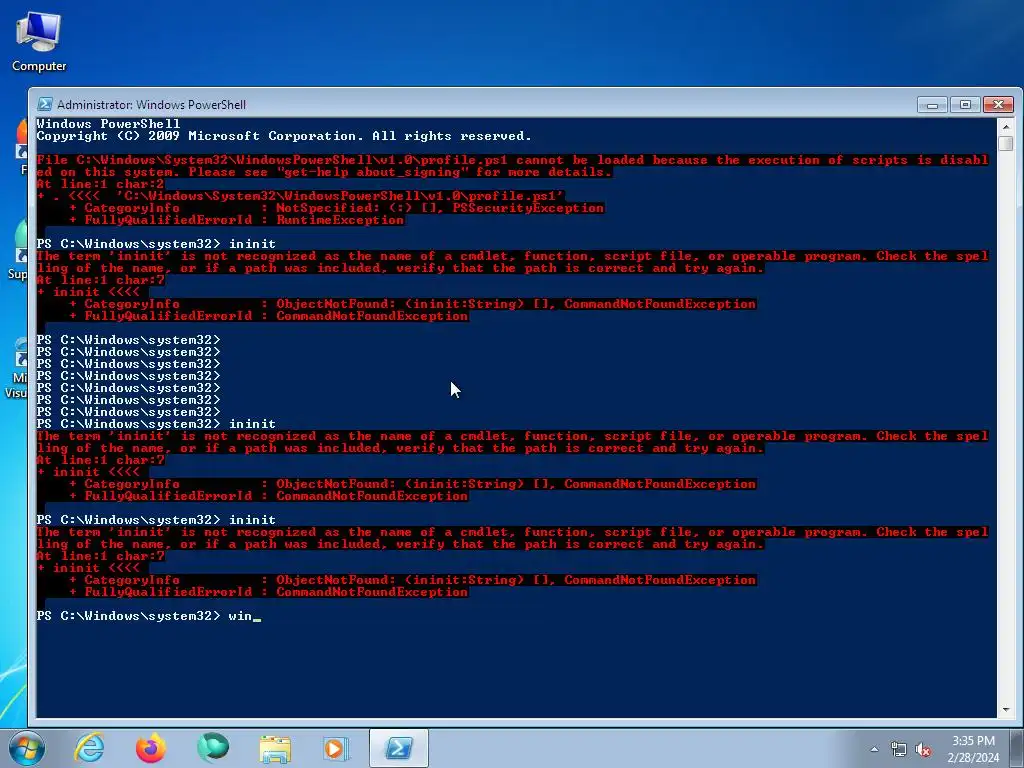This screenshot has height=768, width=1024.
Task: Click the muted volume tray icon
Action: point(923,750)
